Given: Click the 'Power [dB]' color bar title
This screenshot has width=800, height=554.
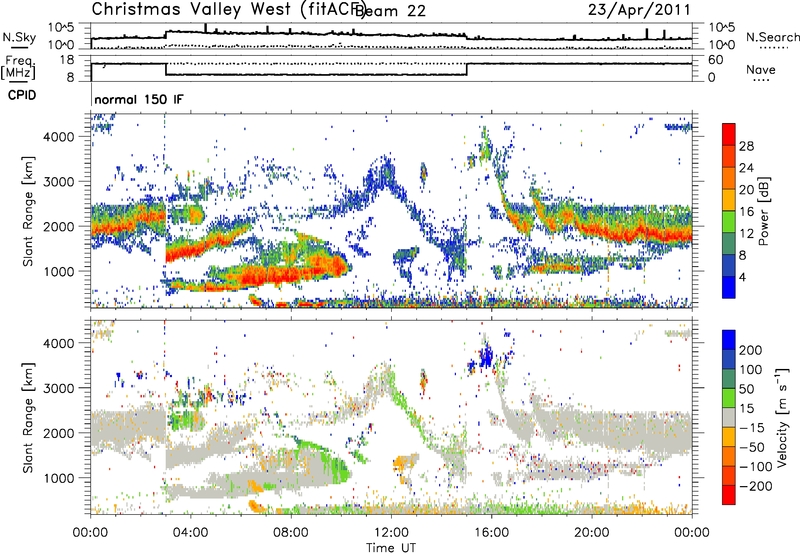Looking at the screenshot, I should 764,211.
